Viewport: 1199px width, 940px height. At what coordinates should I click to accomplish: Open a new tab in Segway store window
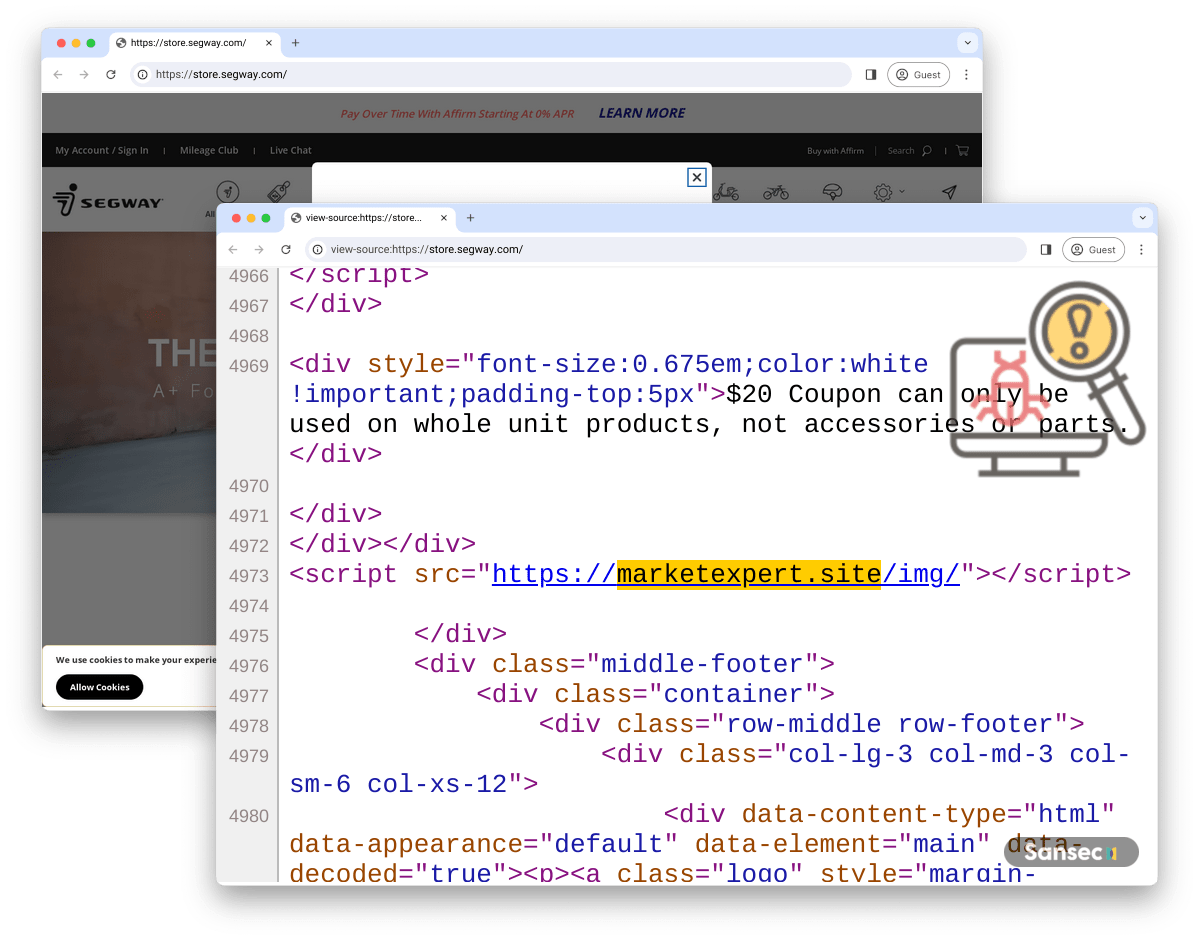click(x=295, y=43)
